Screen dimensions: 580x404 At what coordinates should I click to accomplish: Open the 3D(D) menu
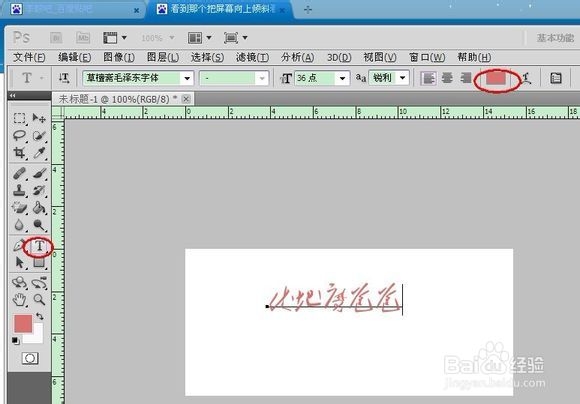coord(339,57)
